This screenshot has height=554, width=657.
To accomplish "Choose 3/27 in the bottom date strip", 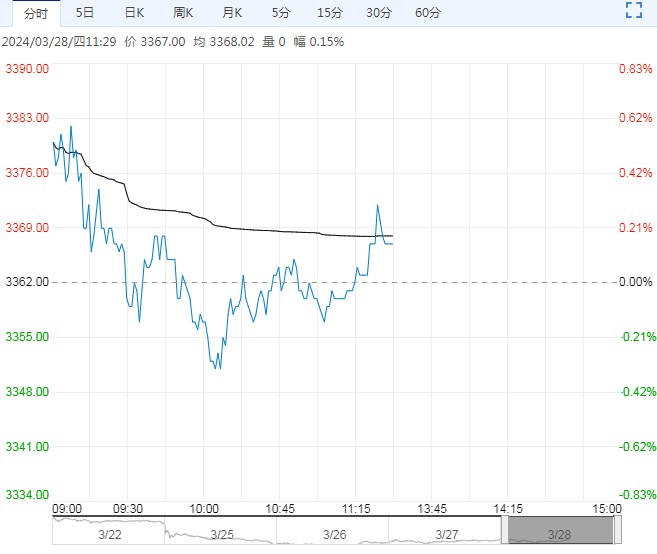I will (x=445, y=534).
